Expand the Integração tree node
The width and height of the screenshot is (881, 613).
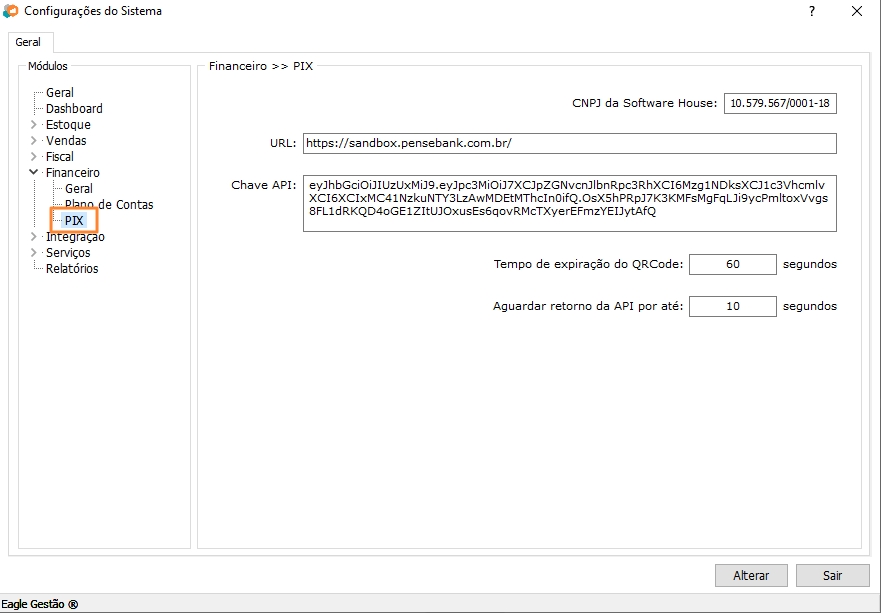pyautogui.click(x=34, y=237)
